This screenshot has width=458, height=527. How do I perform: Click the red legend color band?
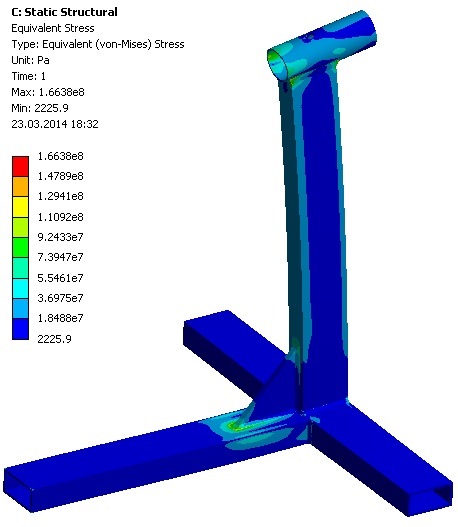click(20, 166)
